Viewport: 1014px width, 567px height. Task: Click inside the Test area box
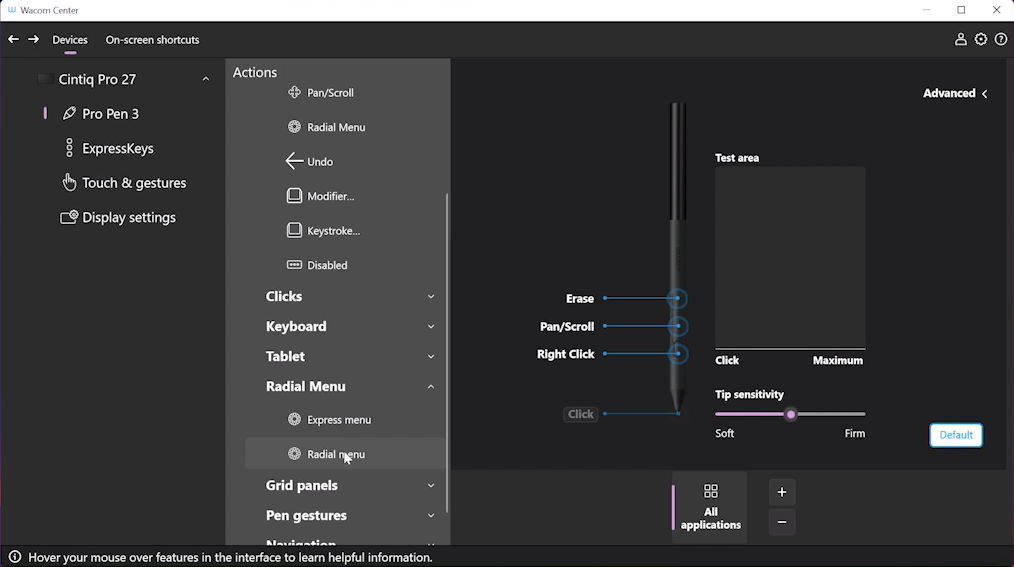pos(790,257)
